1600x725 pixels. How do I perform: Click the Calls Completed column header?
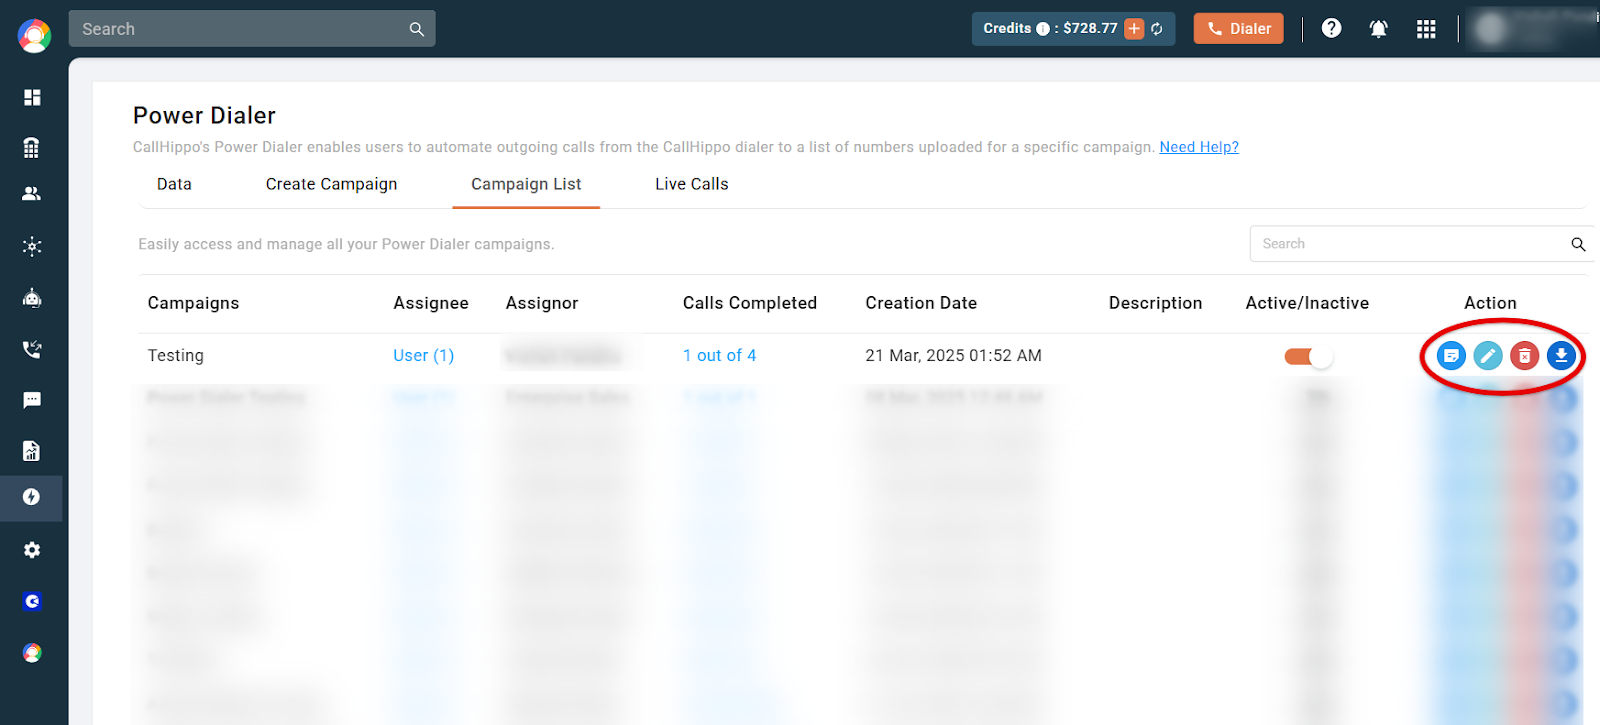750,303
